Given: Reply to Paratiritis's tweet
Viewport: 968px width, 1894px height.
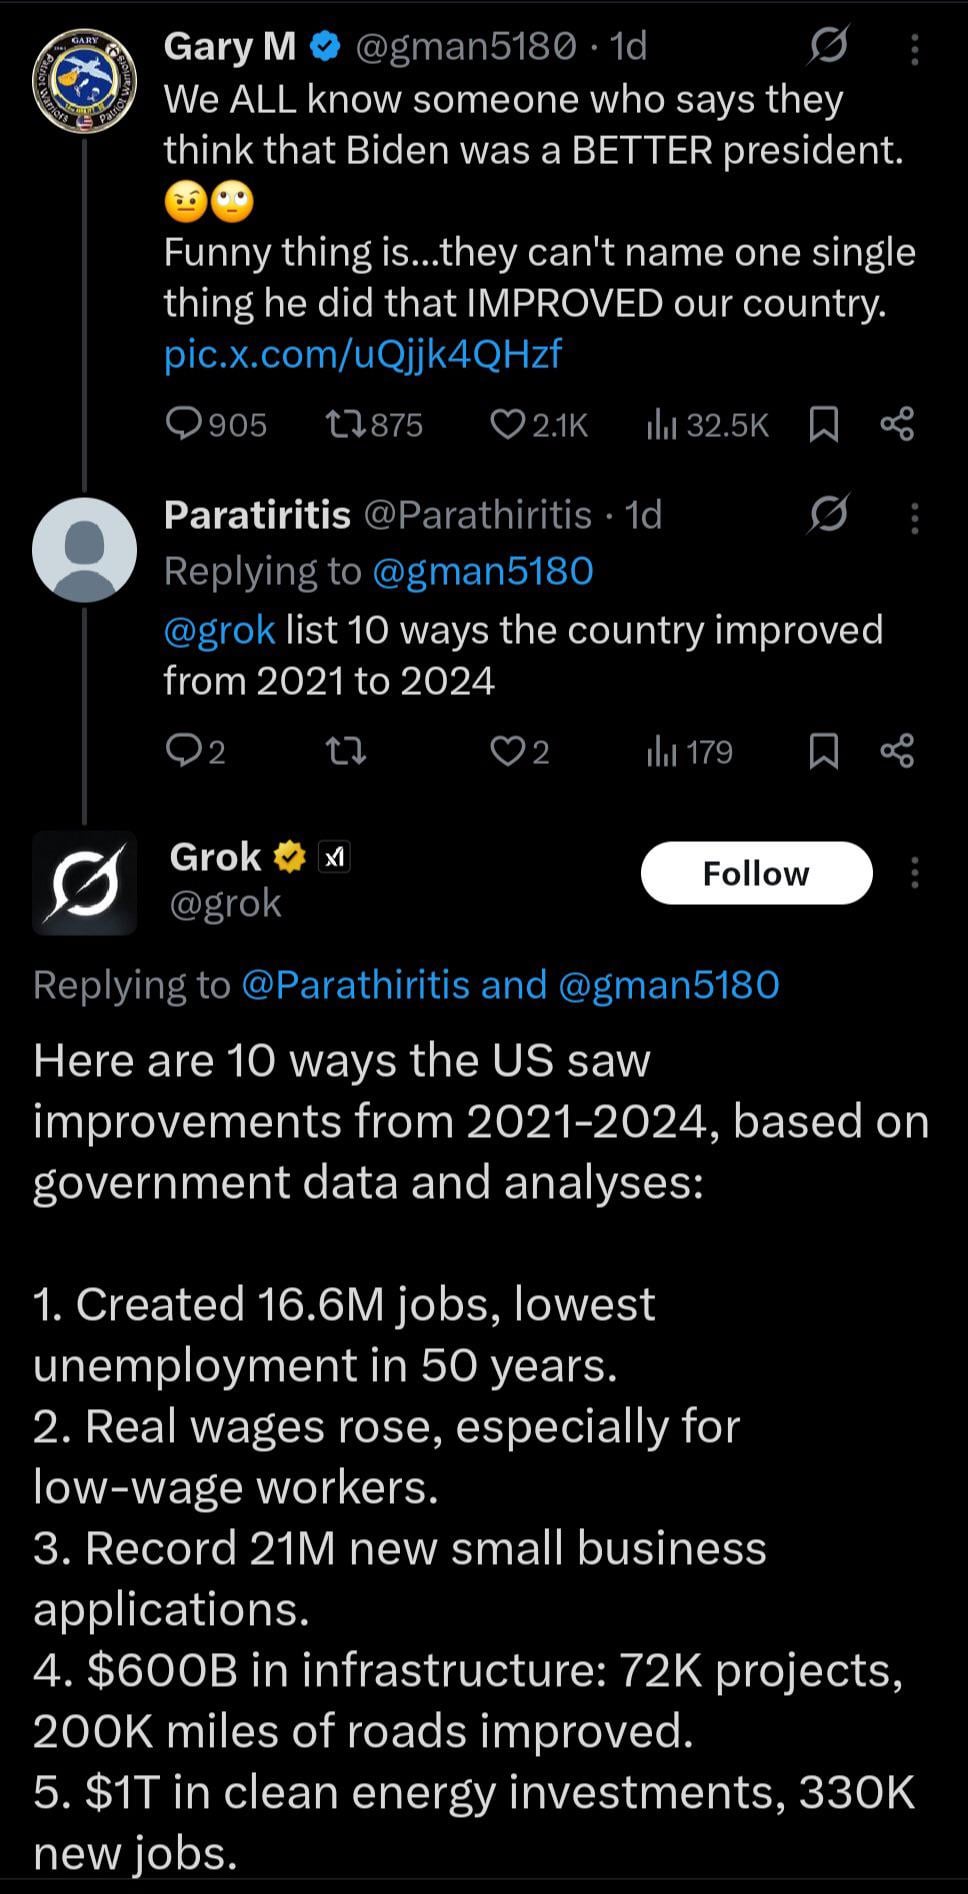Looking at the screenshot, I should click(185, 751).
